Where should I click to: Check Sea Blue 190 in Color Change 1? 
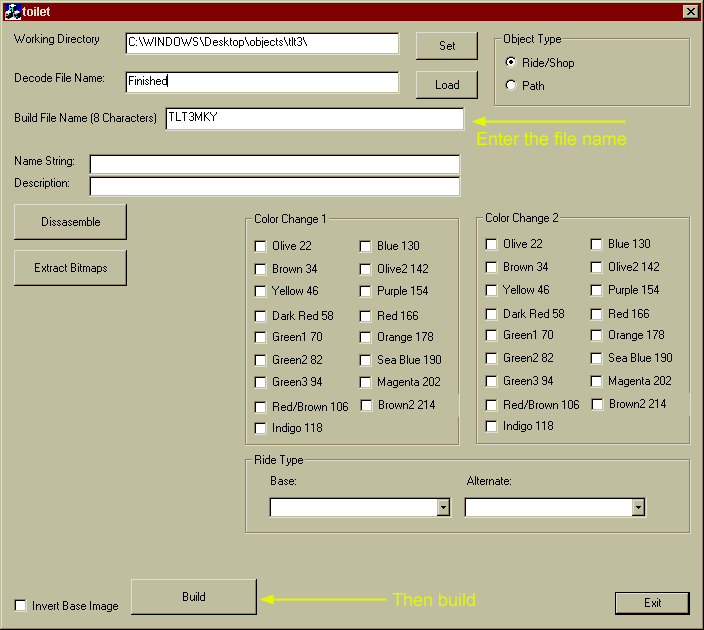click(x=365, y=360)
